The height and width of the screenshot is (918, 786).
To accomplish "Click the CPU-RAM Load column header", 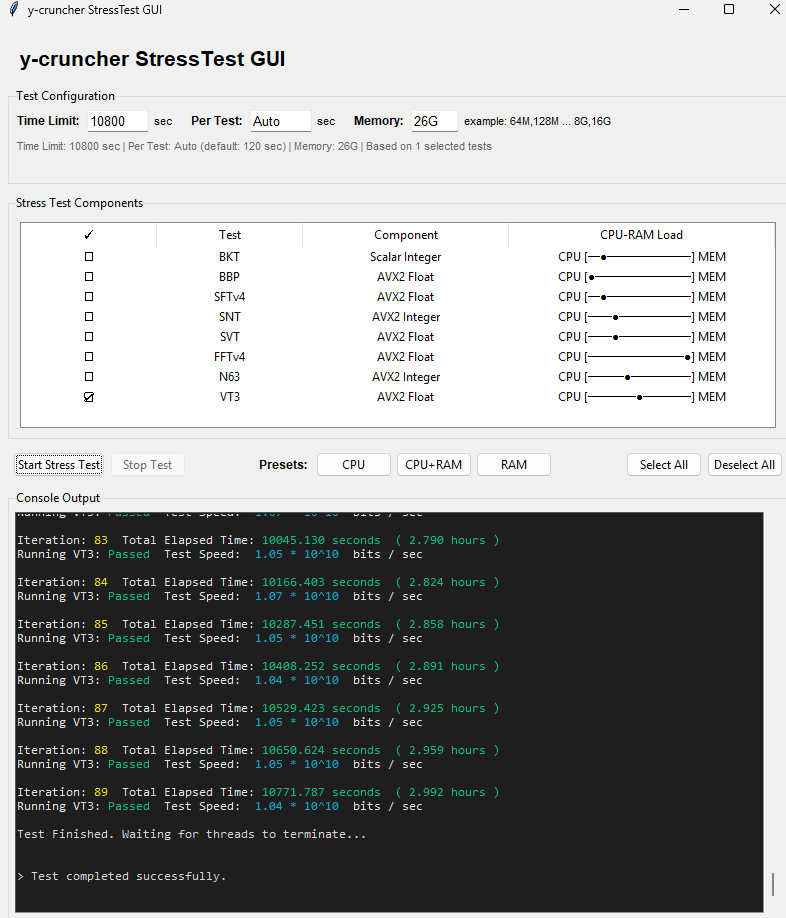I will 641,235.
